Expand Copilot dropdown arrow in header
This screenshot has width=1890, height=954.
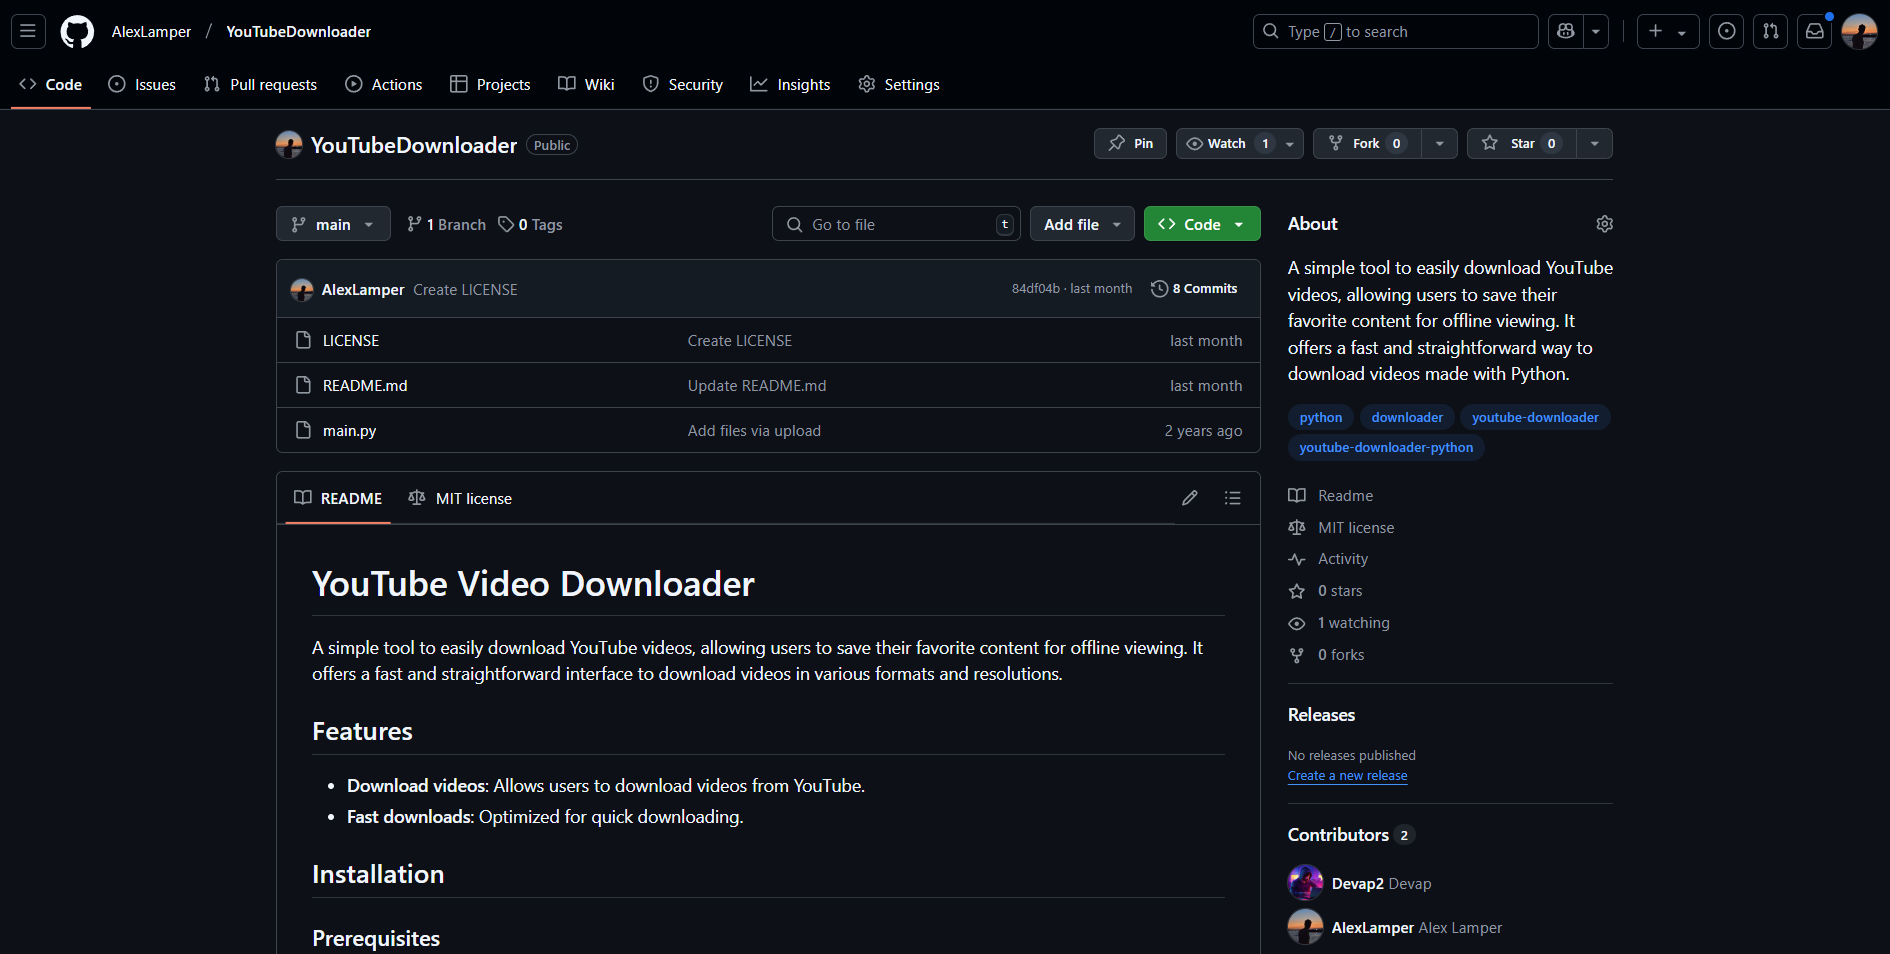coord(1596,31)
